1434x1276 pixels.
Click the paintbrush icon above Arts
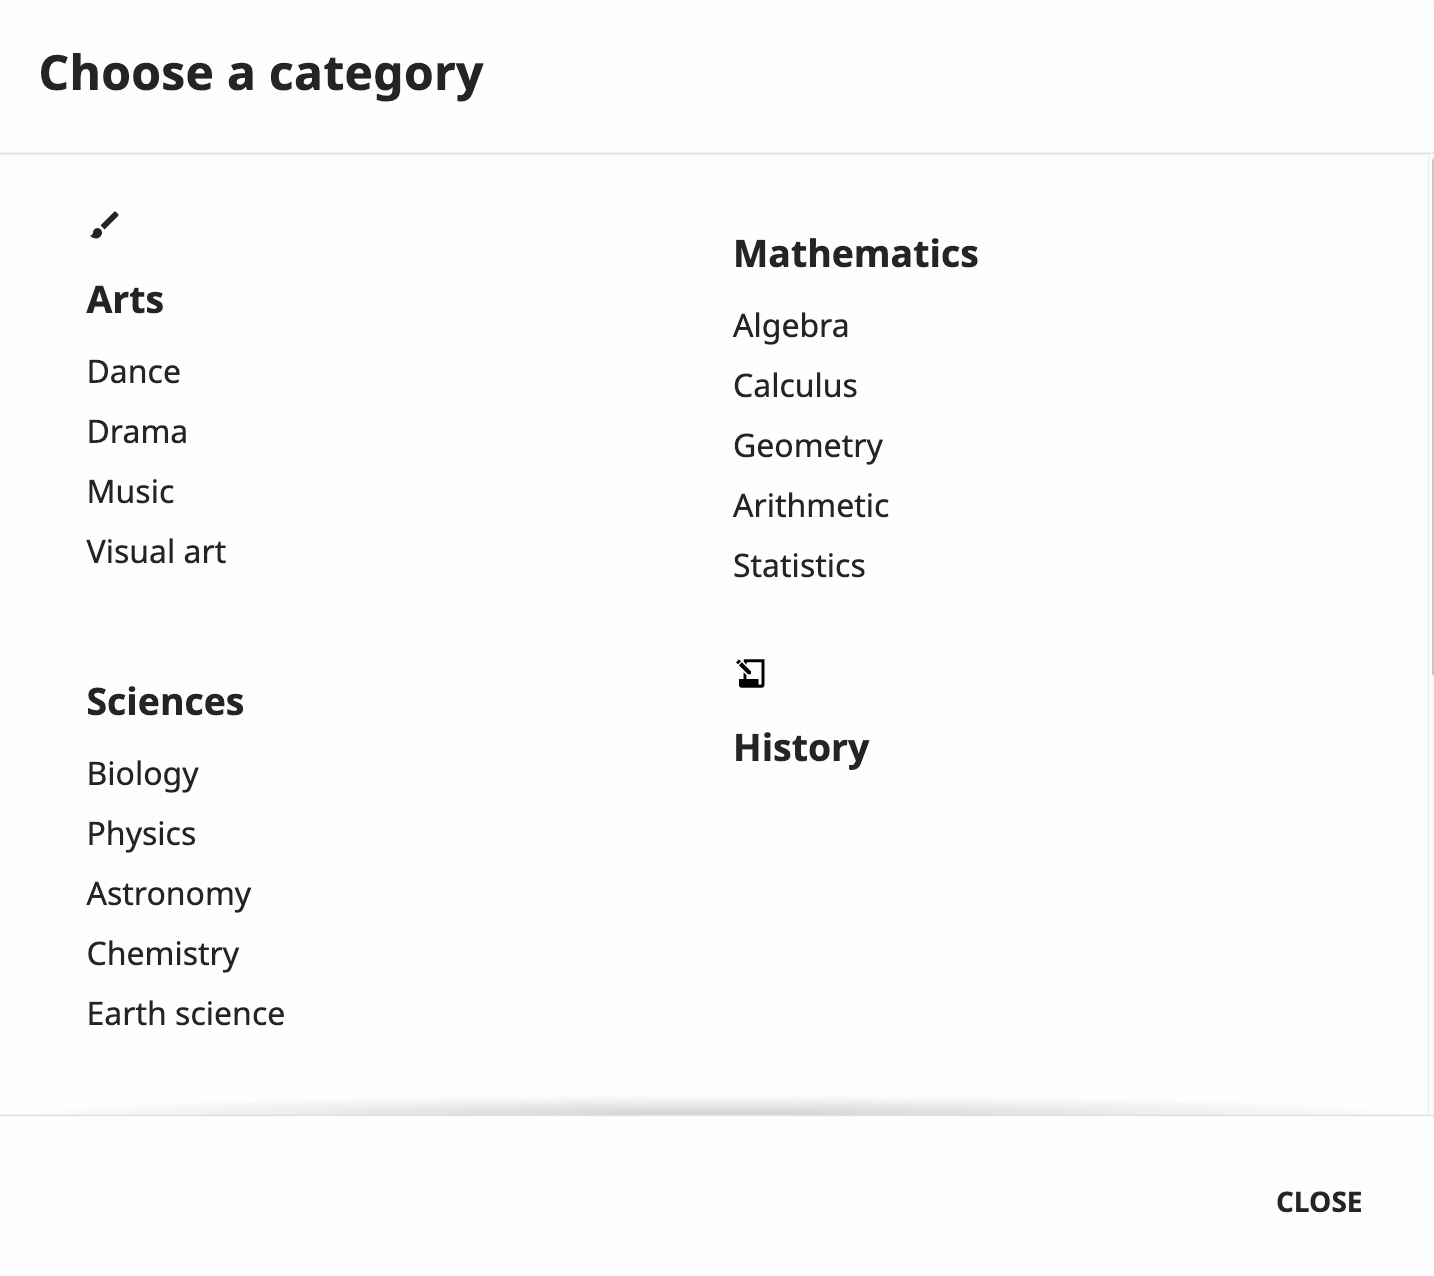(x=104, y=226)
